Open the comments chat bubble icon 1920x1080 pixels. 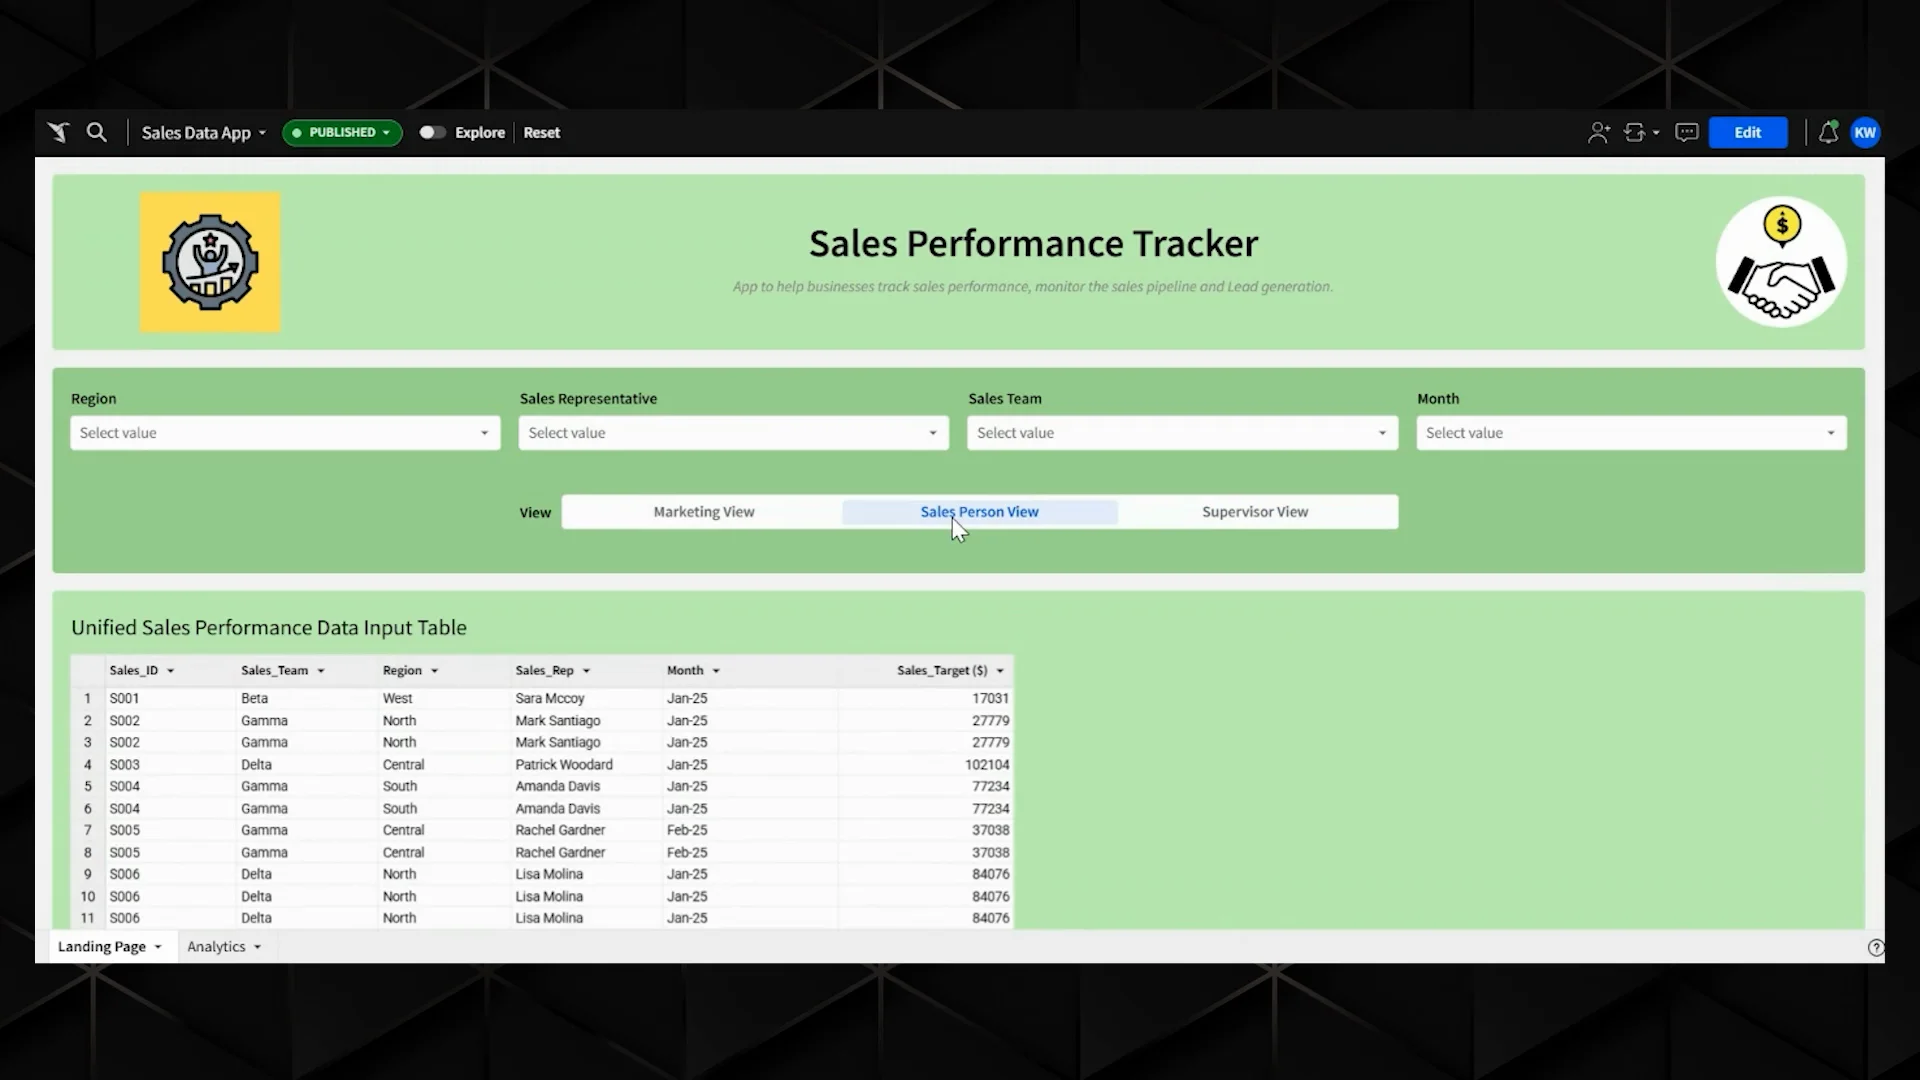tap(1686, 132)
